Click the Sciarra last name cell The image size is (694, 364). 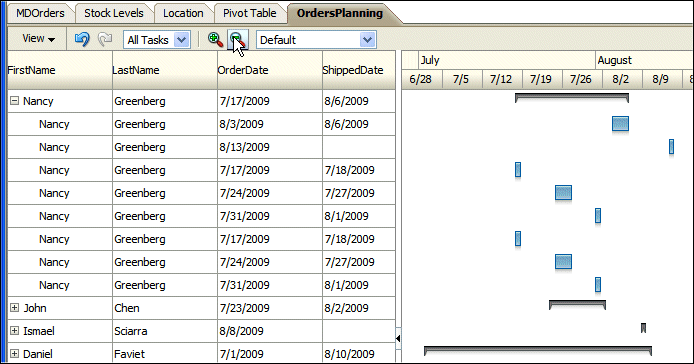coord(165,331)
